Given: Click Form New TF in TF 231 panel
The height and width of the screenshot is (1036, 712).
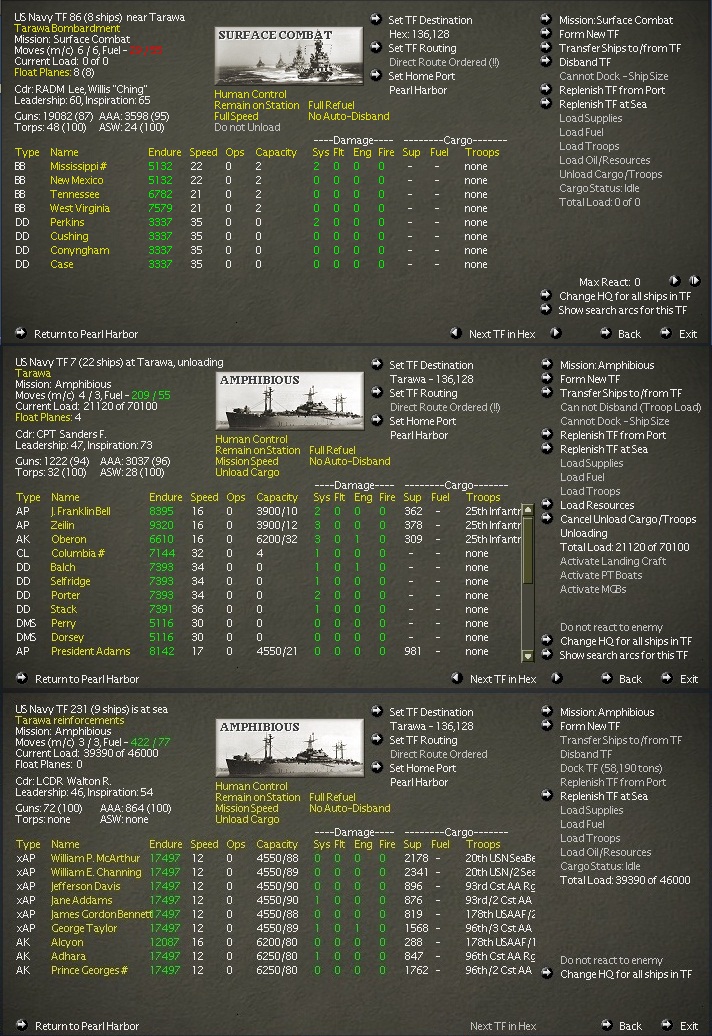Looking at the screenshot, I should coord(590,726).
